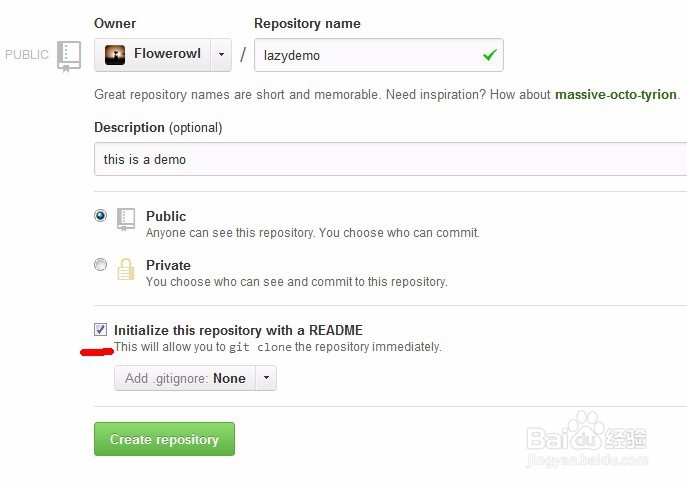Click the green checkmark in the repository name field

point(489,55)
